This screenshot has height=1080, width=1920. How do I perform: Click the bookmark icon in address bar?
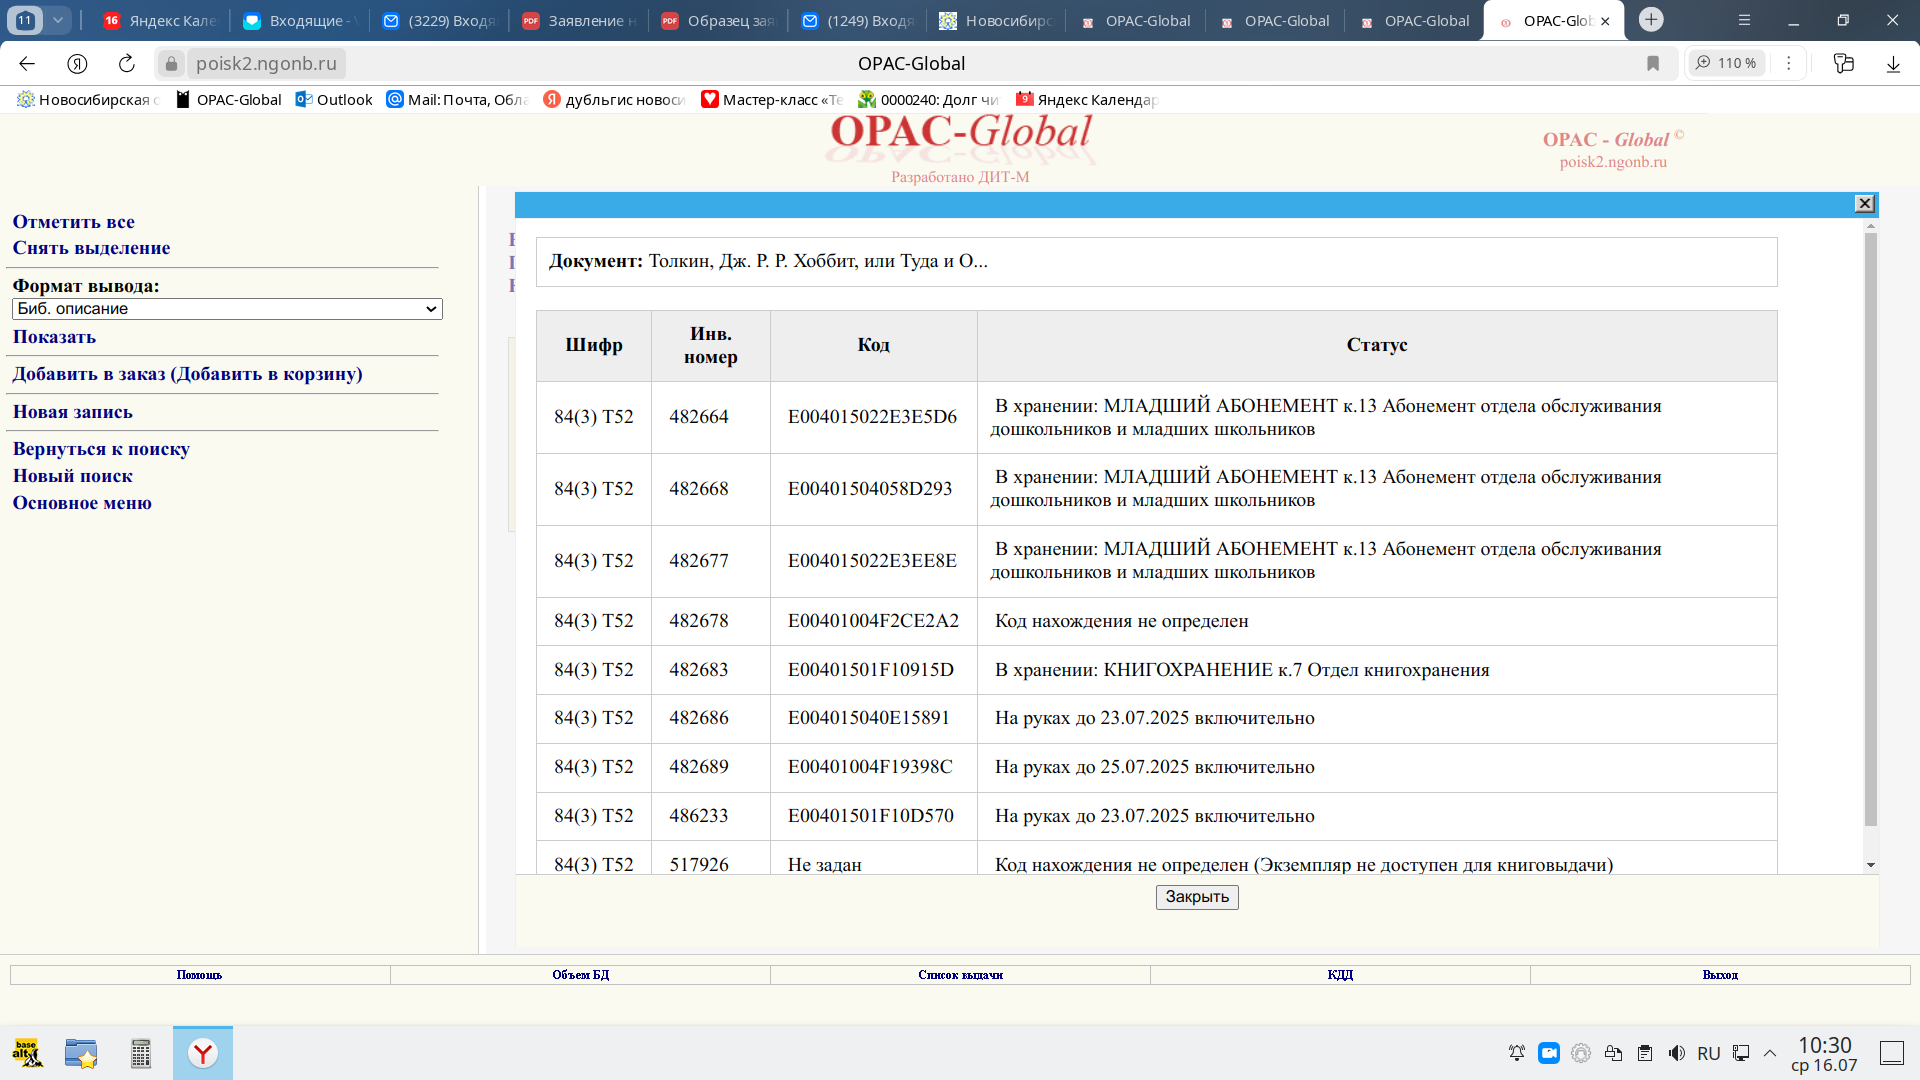[1653, 64]
